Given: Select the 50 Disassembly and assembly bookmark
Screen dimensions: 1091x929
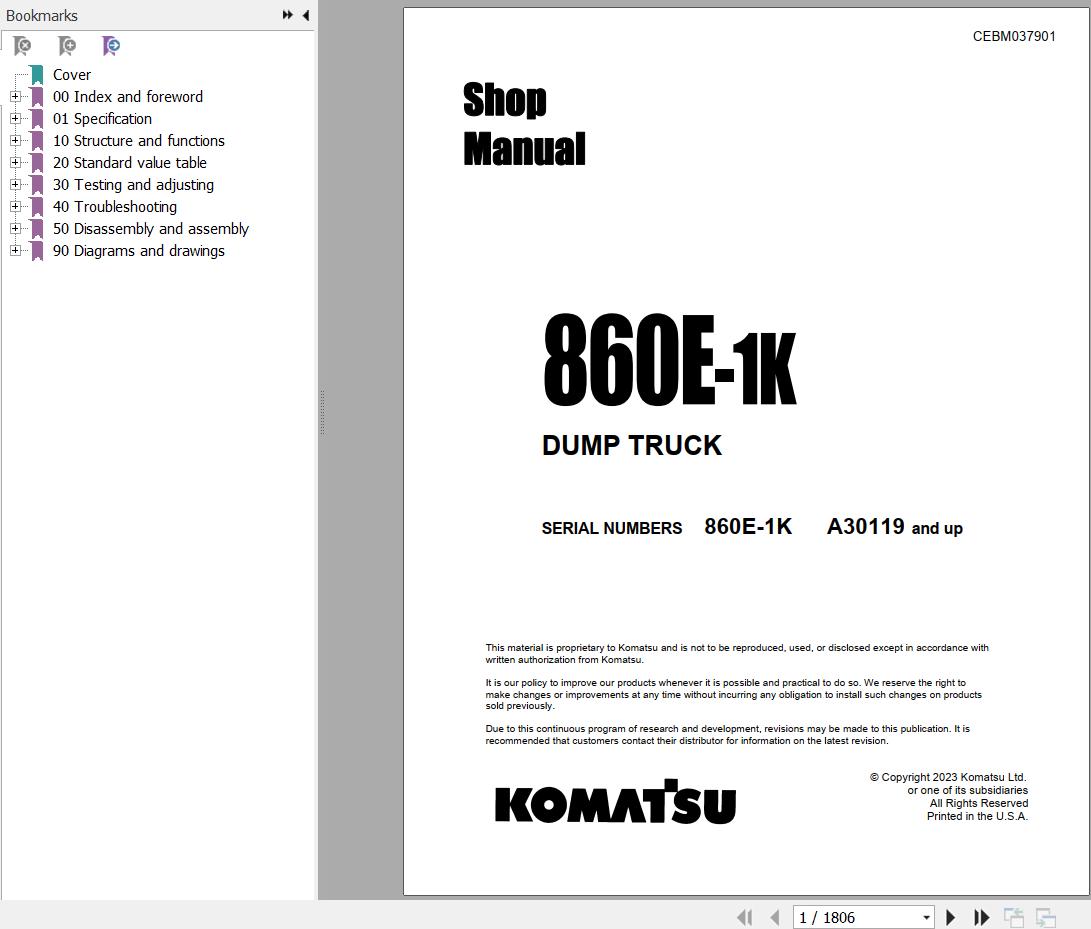Looking at the screenshot, I should point(150,229).
